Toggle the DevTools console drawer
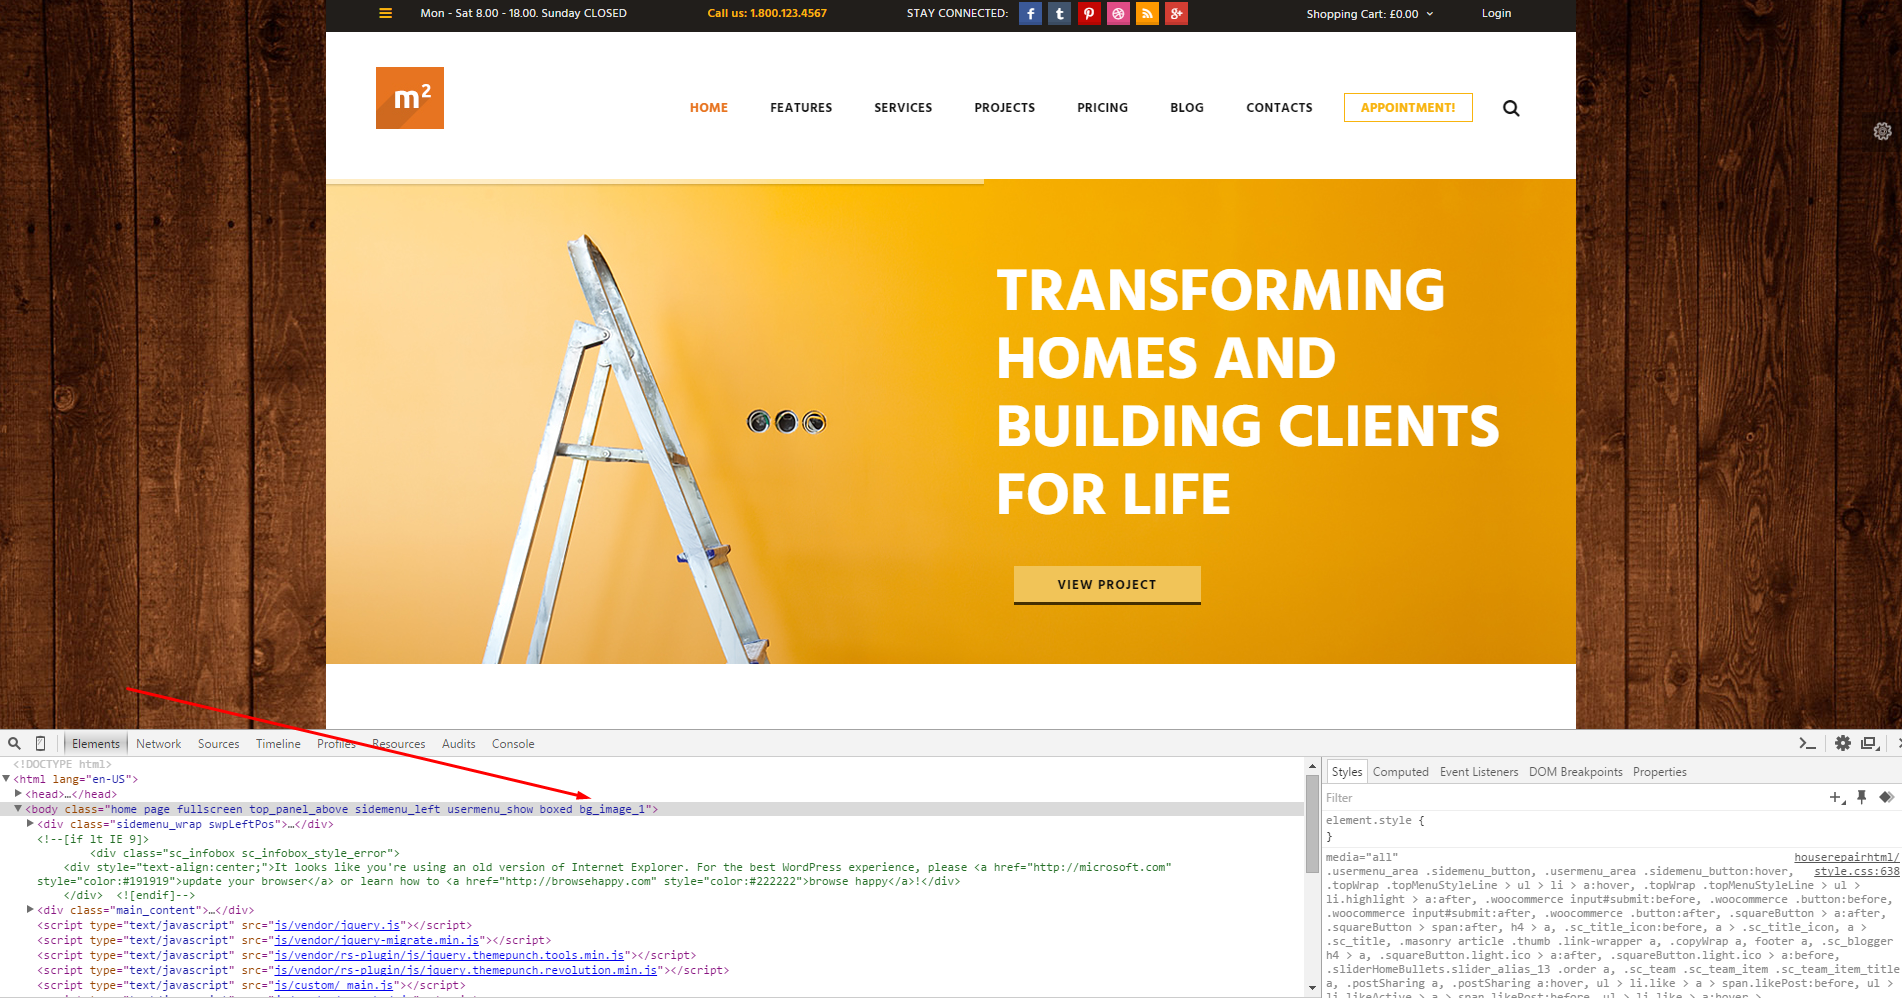Image resolution: width=1902 pixels, height=998 pixels. [1807, 743]
